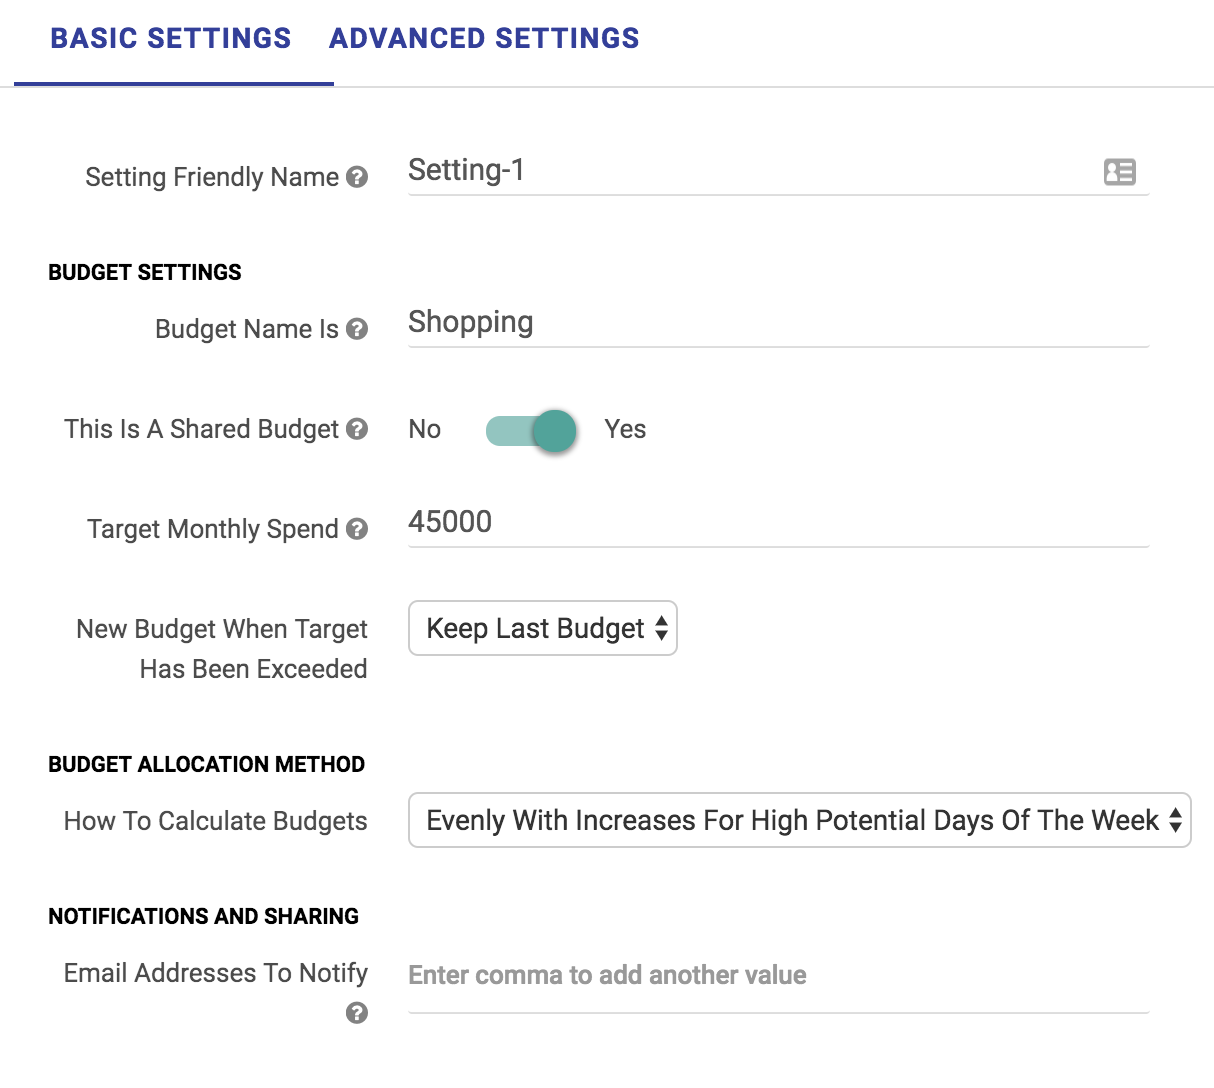Viewport: 1214px width, 1088px height.
Task: Switch to the Basic Settings tab
Action: (x=171, y=39)
